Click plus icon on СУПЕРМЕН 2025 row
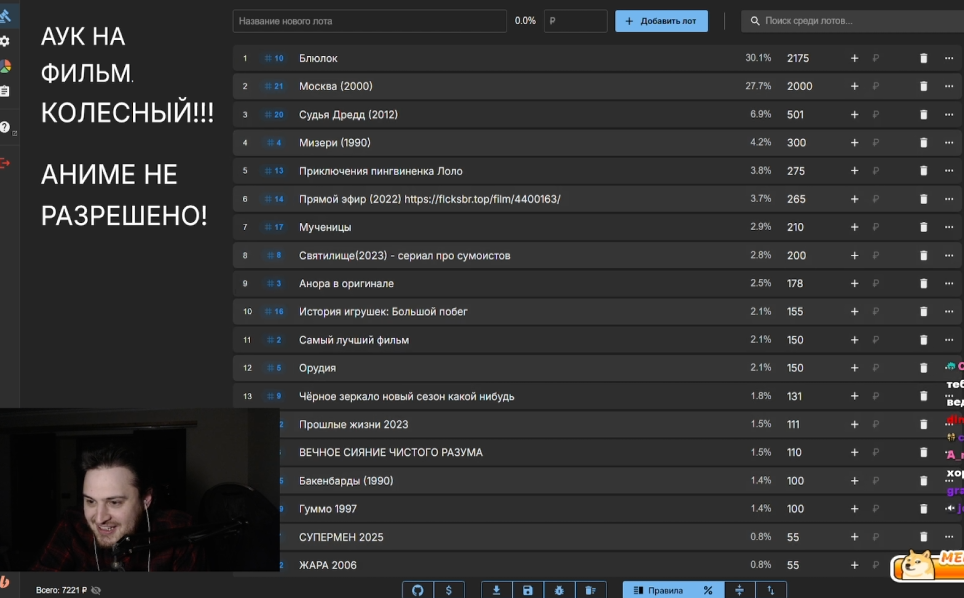The image size is (964, 598). pos(854,537)
